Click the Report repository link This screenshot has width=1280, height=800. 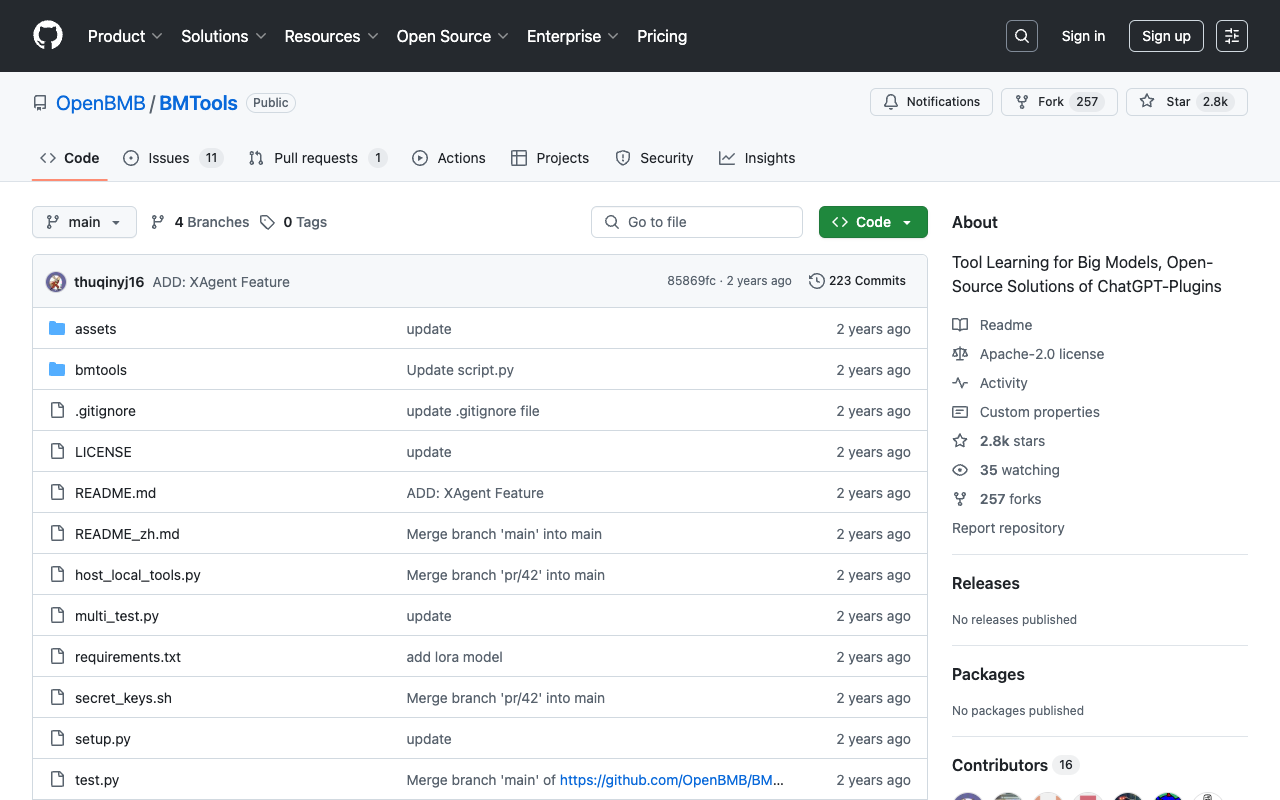click(x=1008, y=528)
